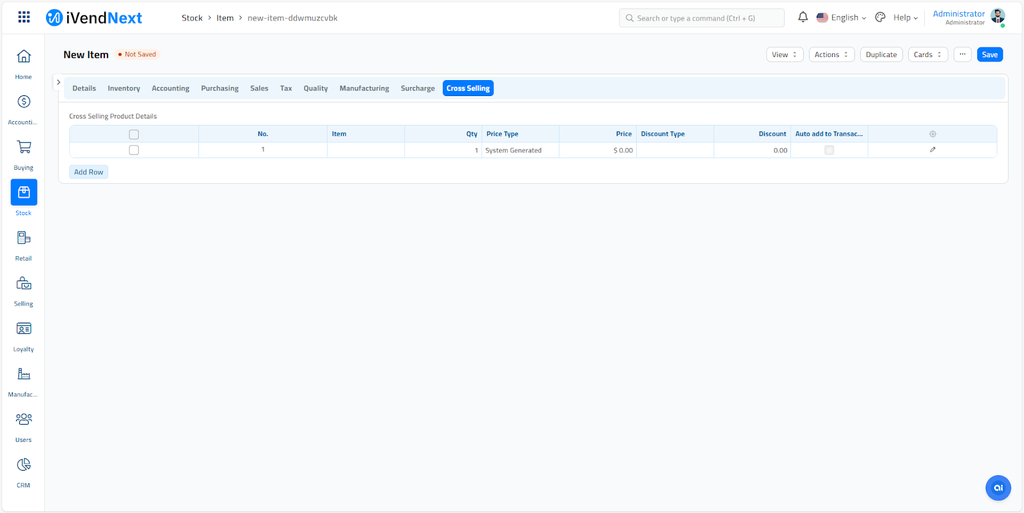Image resolution: width=1024 pixels, height=513 pixels.
Task: Click the pencil edit icon in row 1
Action: 932,150
